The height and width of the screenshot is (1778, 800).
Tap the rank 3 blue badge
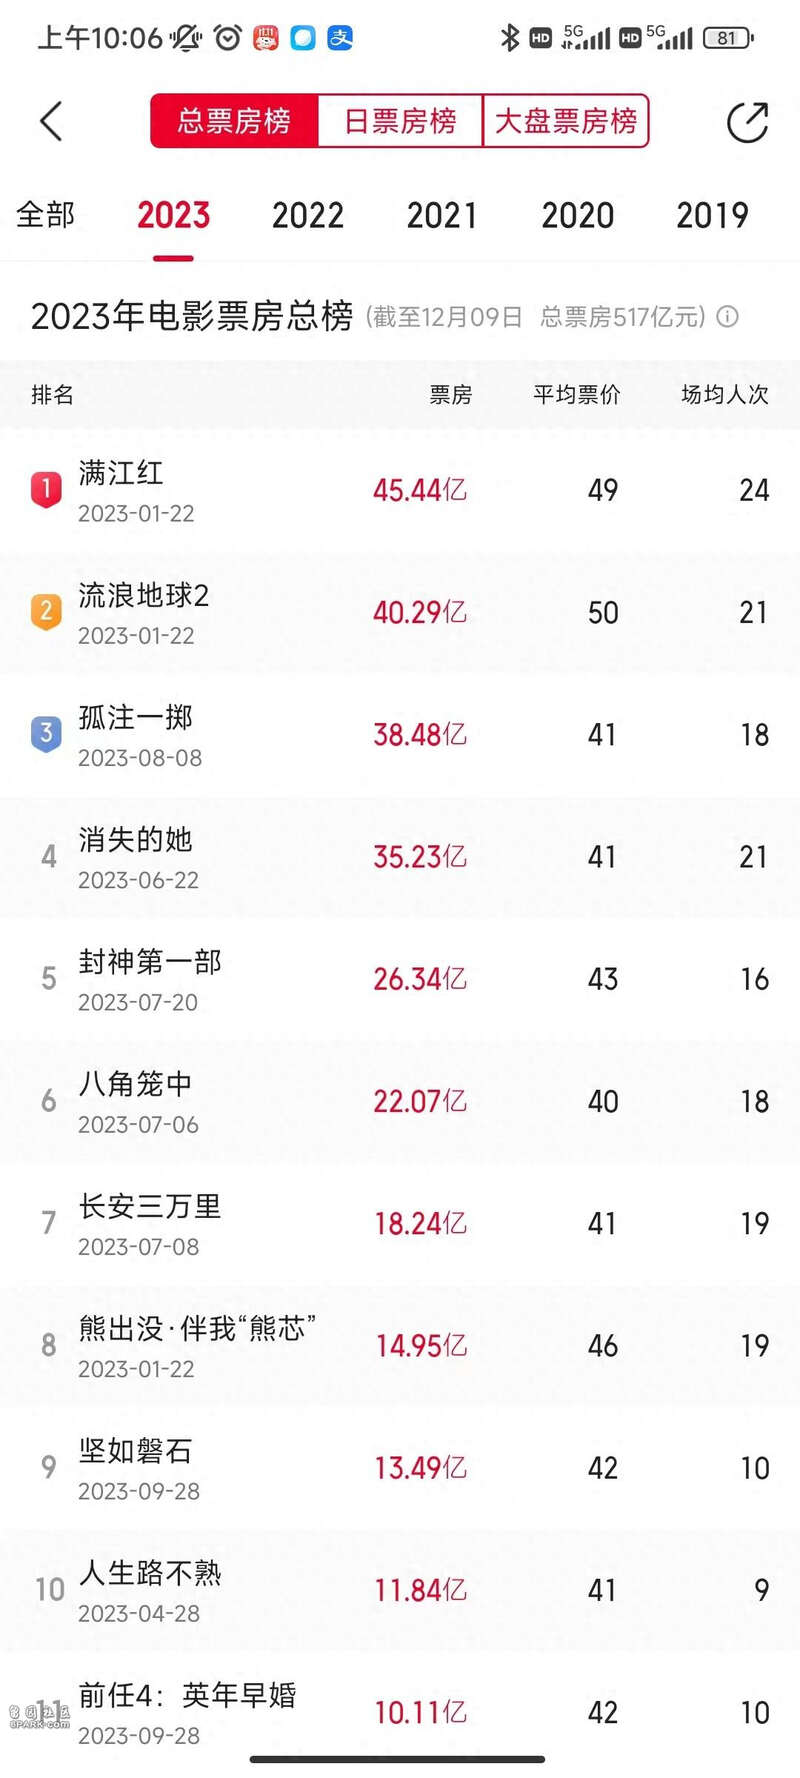pos(46,733)
